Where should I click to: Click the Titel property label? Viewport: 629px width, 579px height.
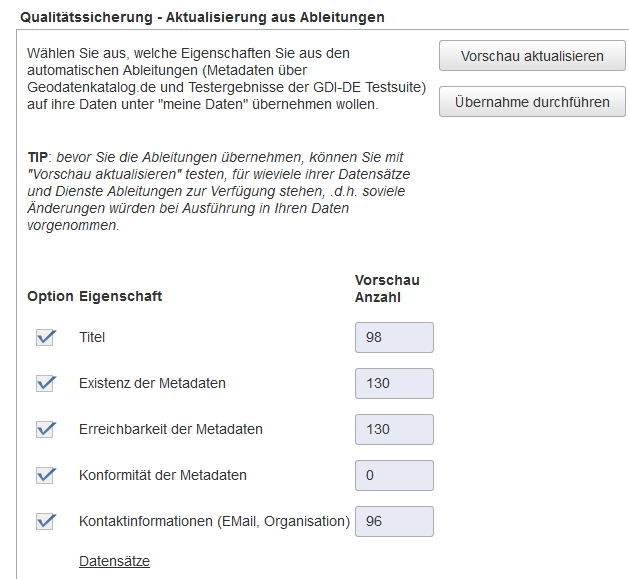92,337
